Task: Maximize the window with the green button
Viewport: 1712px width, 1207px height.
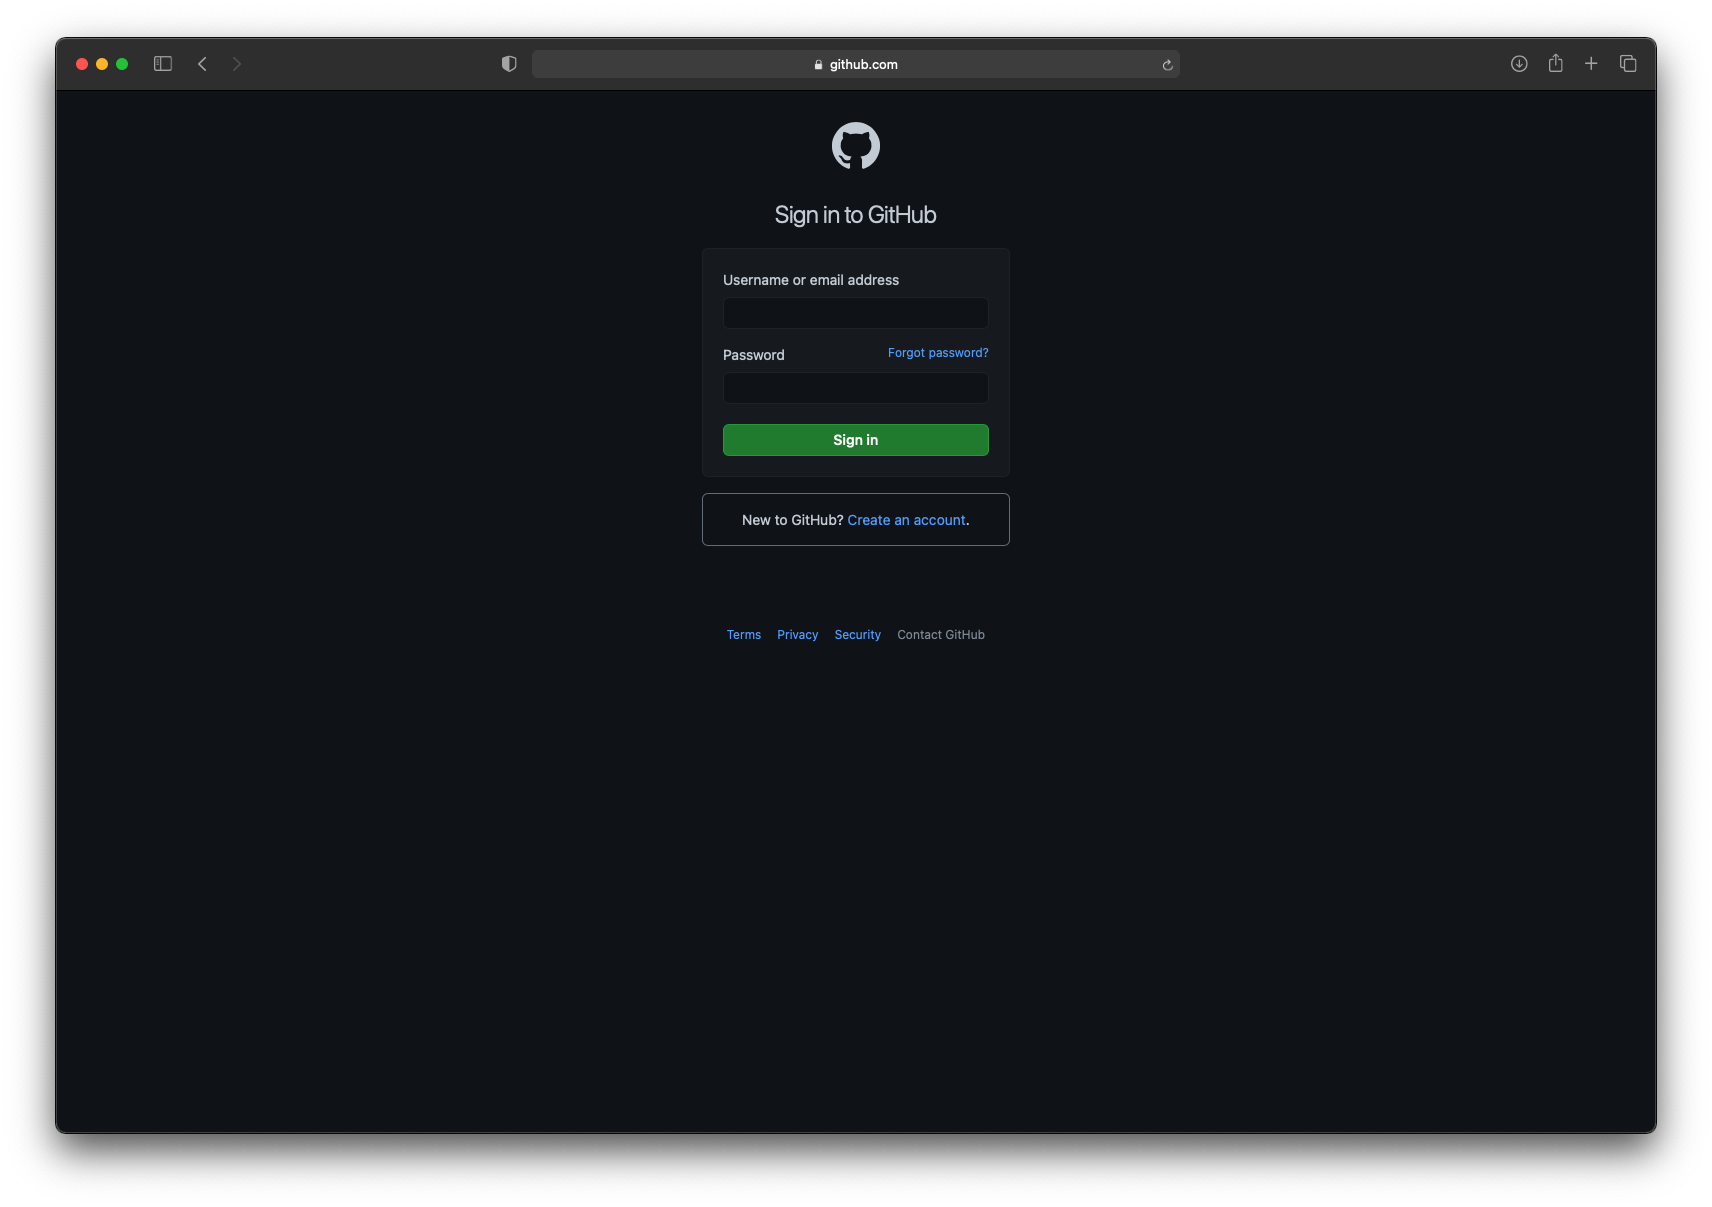Action: click(122, 64)
